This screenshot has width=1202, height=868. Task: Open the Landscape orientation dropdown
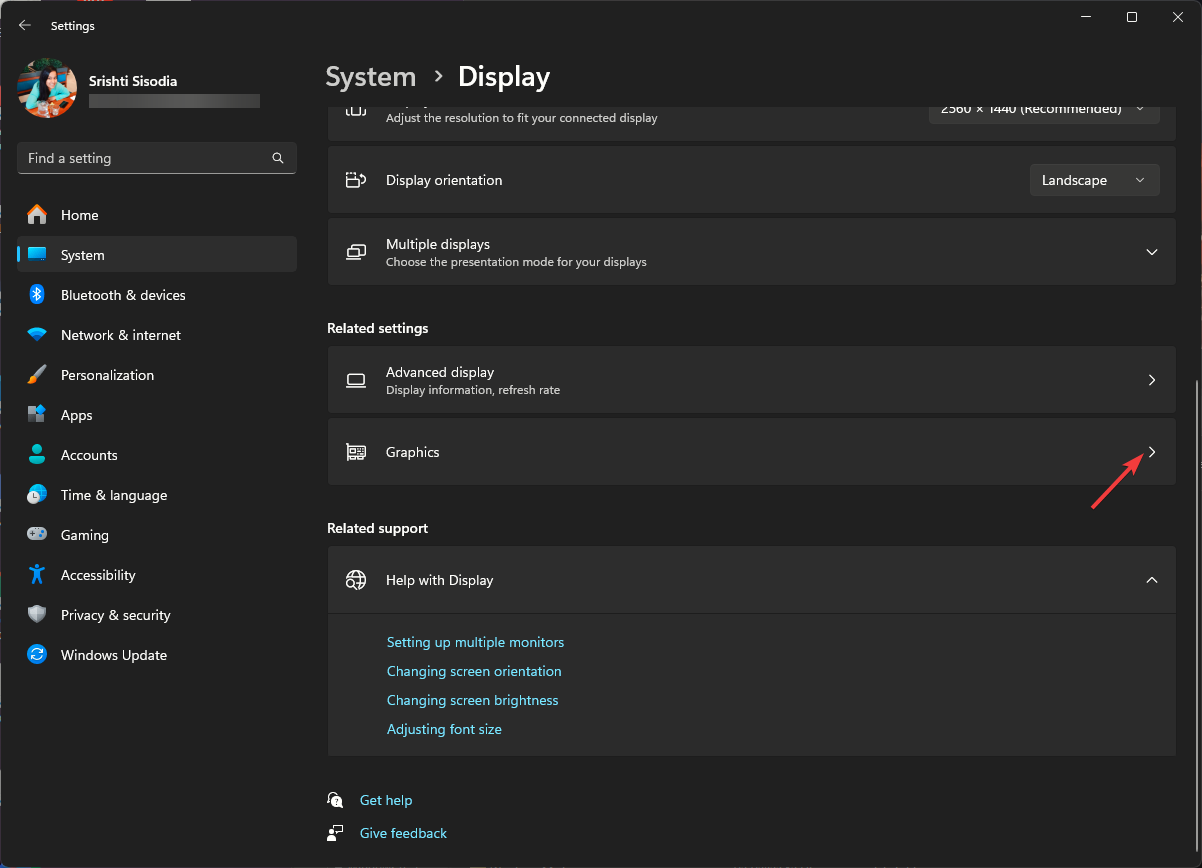click(1094, 180)
